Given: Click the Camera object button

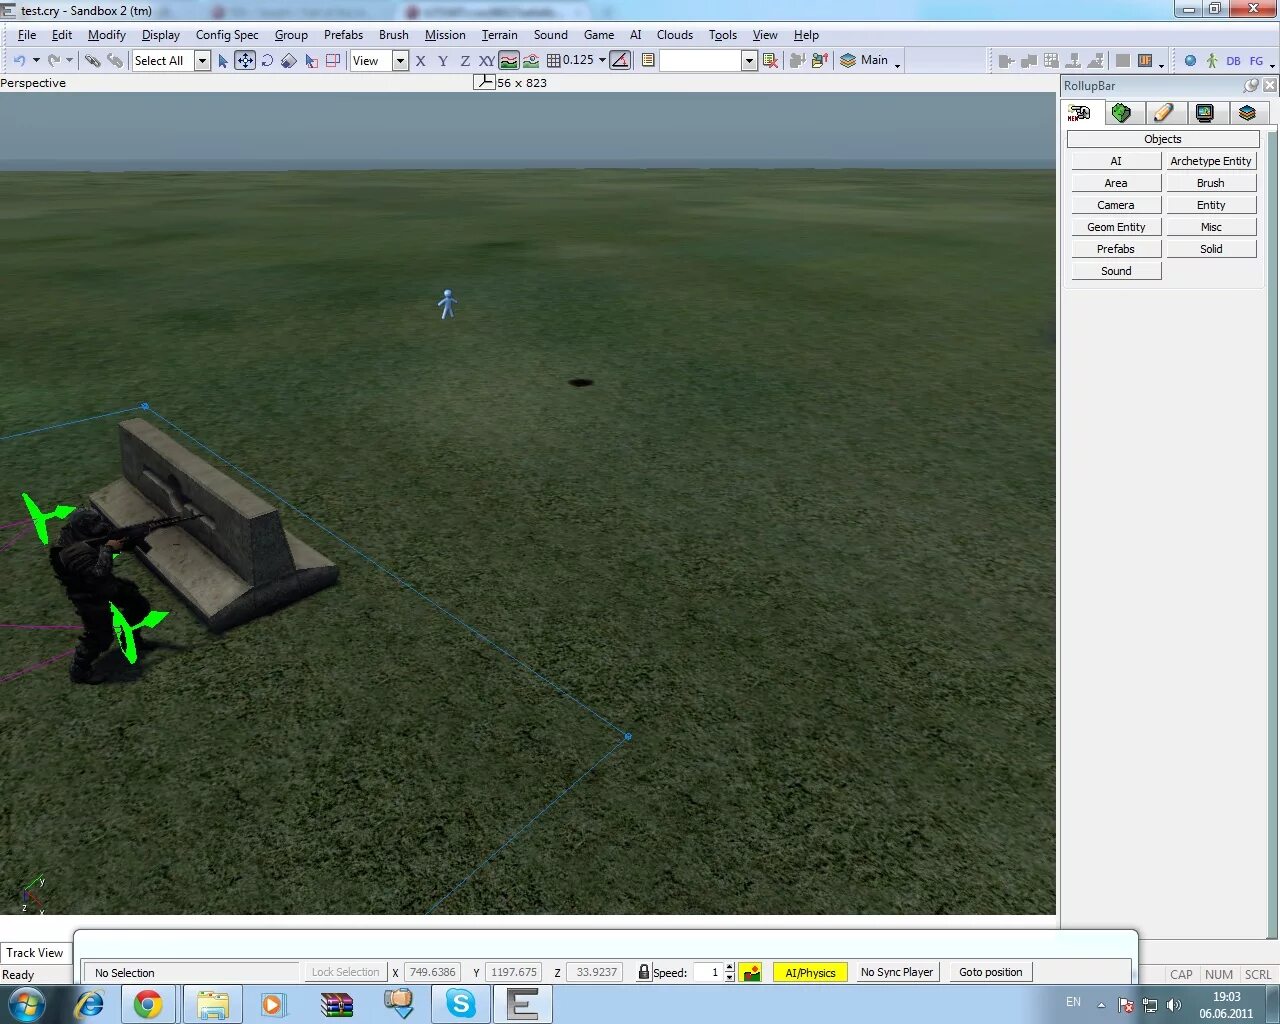Looking at the screenshot, I should coord(1116,205).
